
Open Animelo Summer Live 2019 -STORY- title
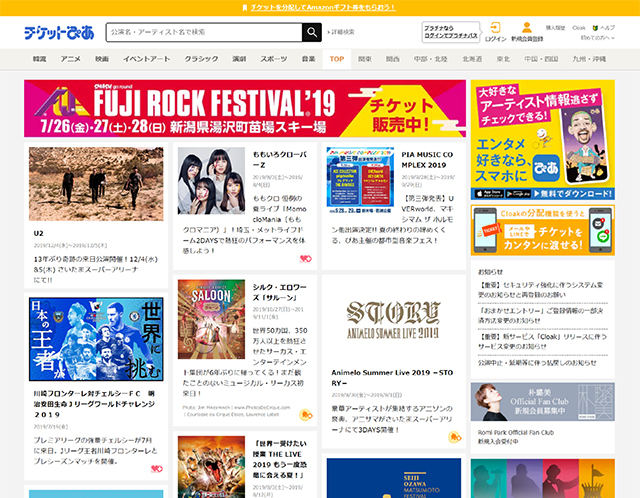click(392, 378)
